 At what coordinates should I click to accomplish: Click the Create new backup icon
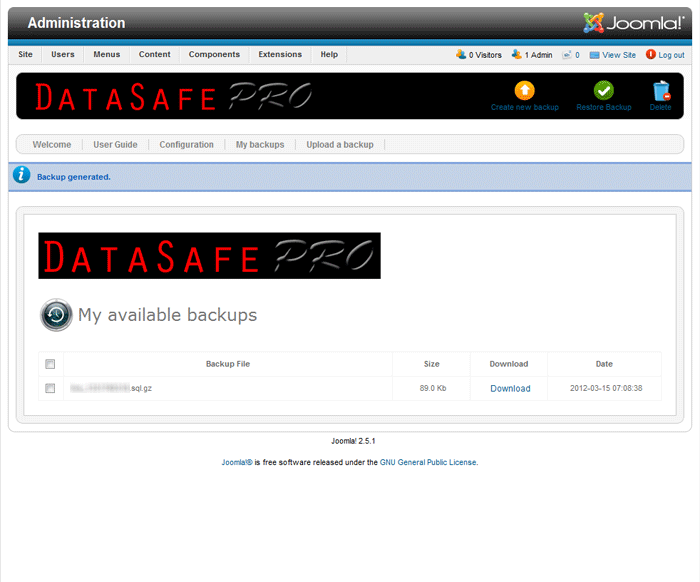525,90
